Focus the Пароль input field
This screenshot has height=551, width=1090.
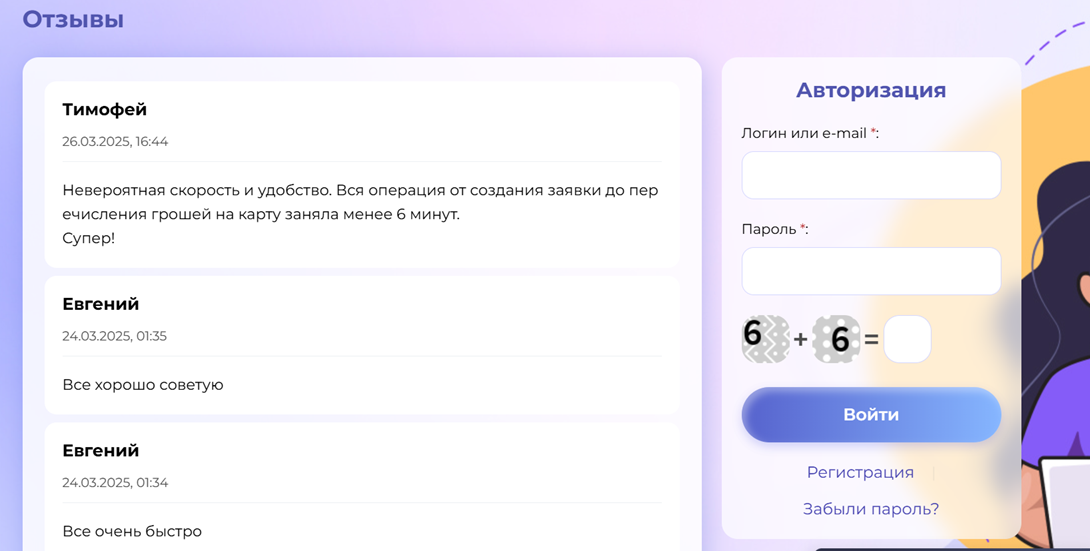point(871,271)
